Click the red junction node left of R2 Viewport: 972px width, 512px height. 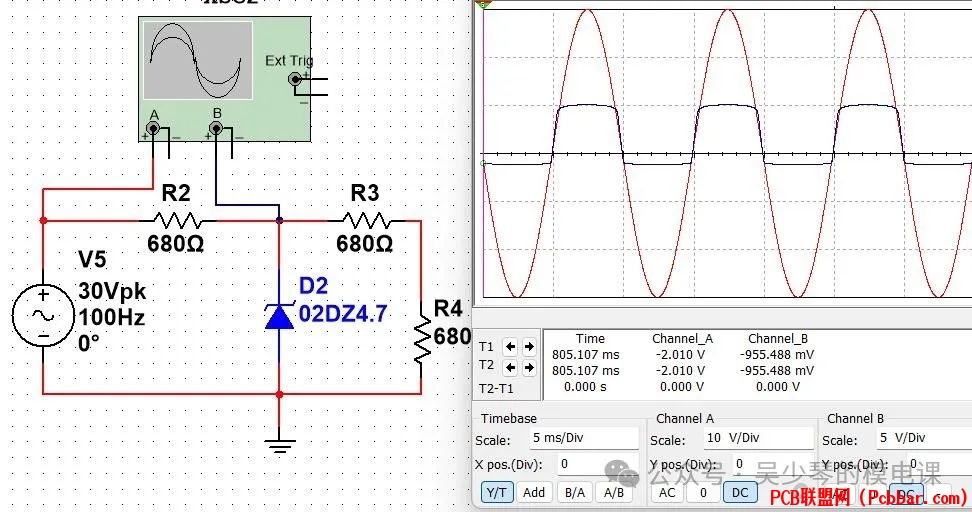click(x=43, y=221)
